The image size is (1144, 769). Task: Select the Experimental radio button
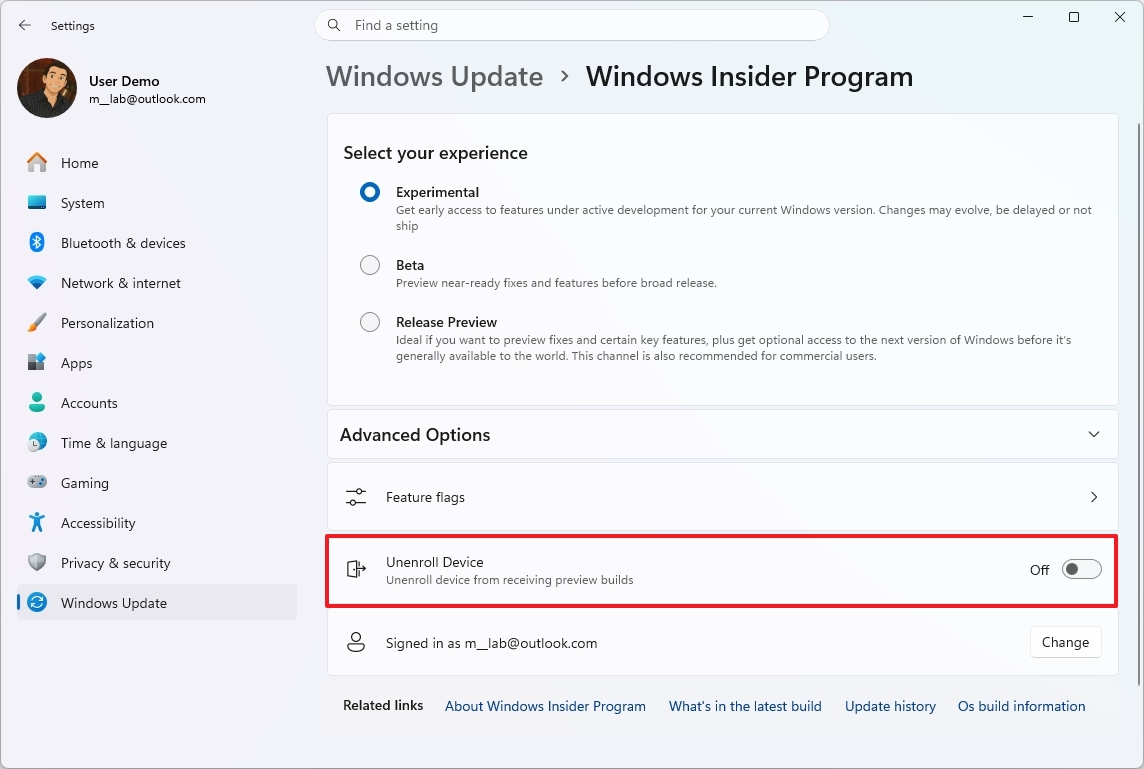[x=370, y=192]
